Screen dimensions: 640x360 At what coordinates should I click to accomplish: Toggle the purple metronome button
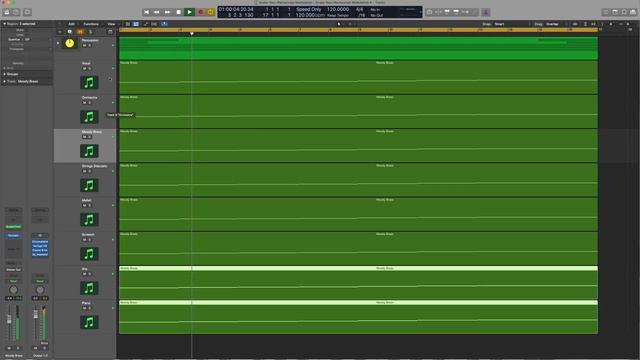point(486,12)
